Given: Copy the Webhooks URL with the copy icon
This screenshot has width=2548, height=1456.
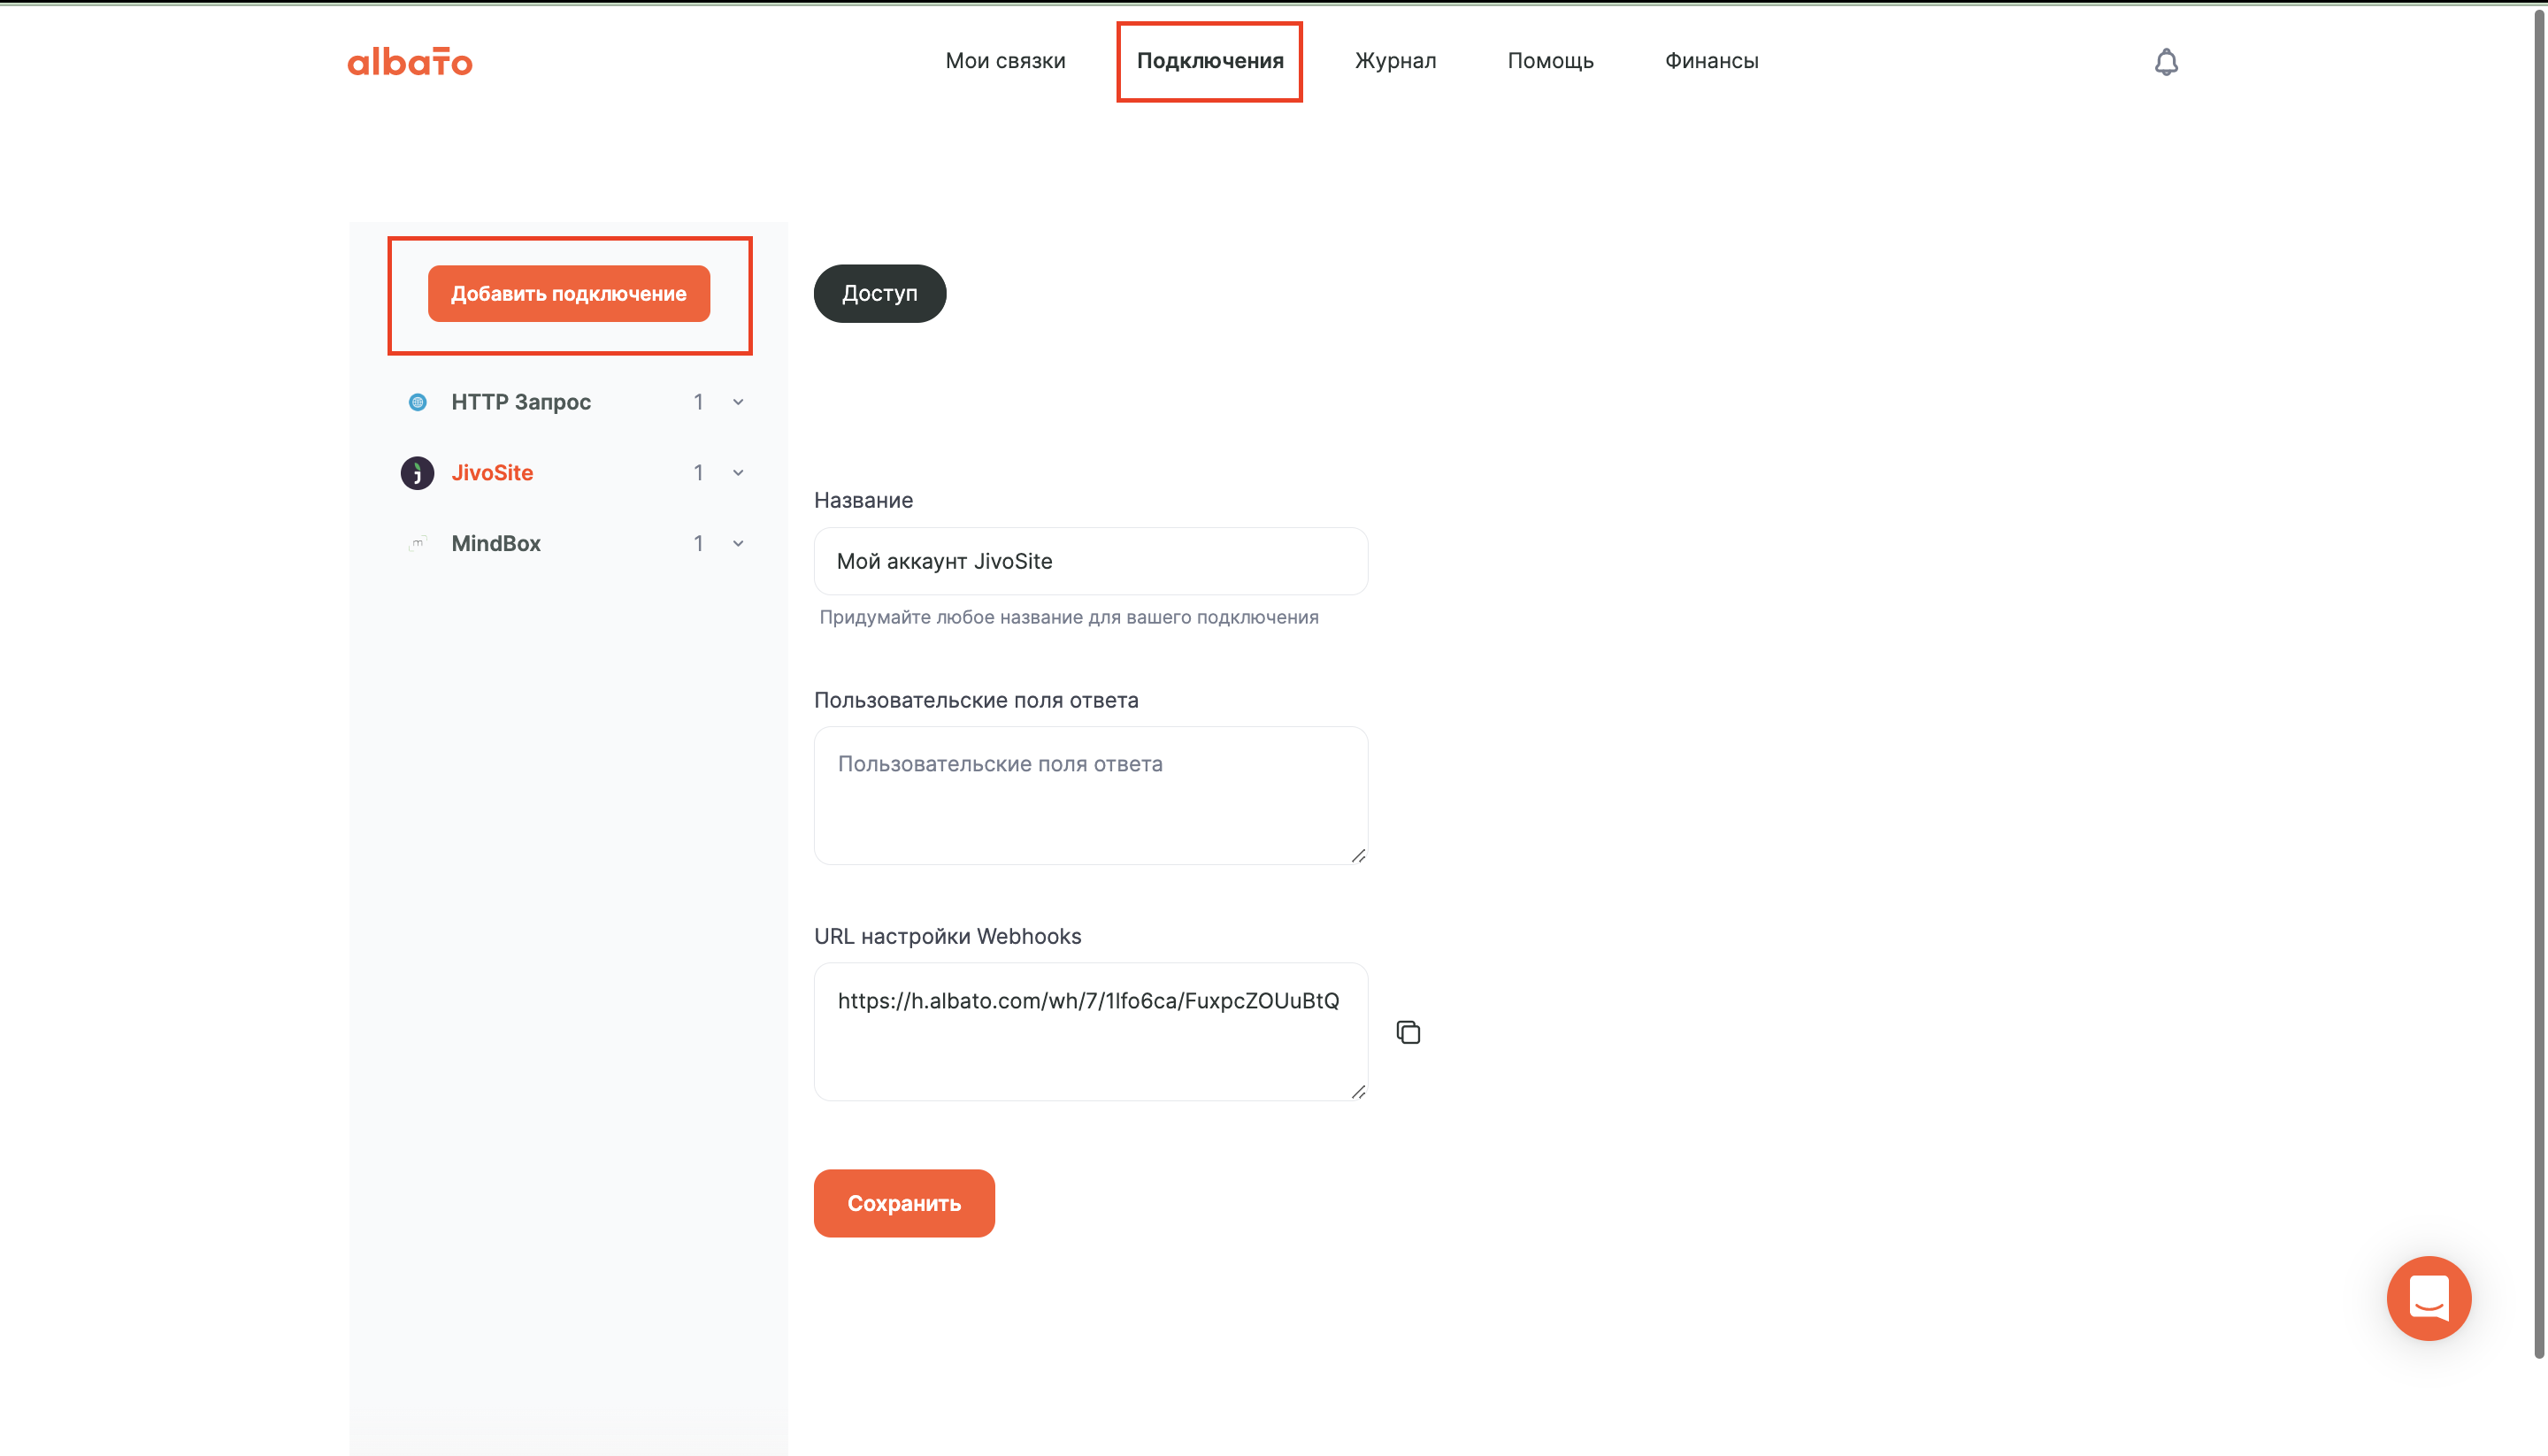Looking at the screenshot, I should [1408, 1032].
